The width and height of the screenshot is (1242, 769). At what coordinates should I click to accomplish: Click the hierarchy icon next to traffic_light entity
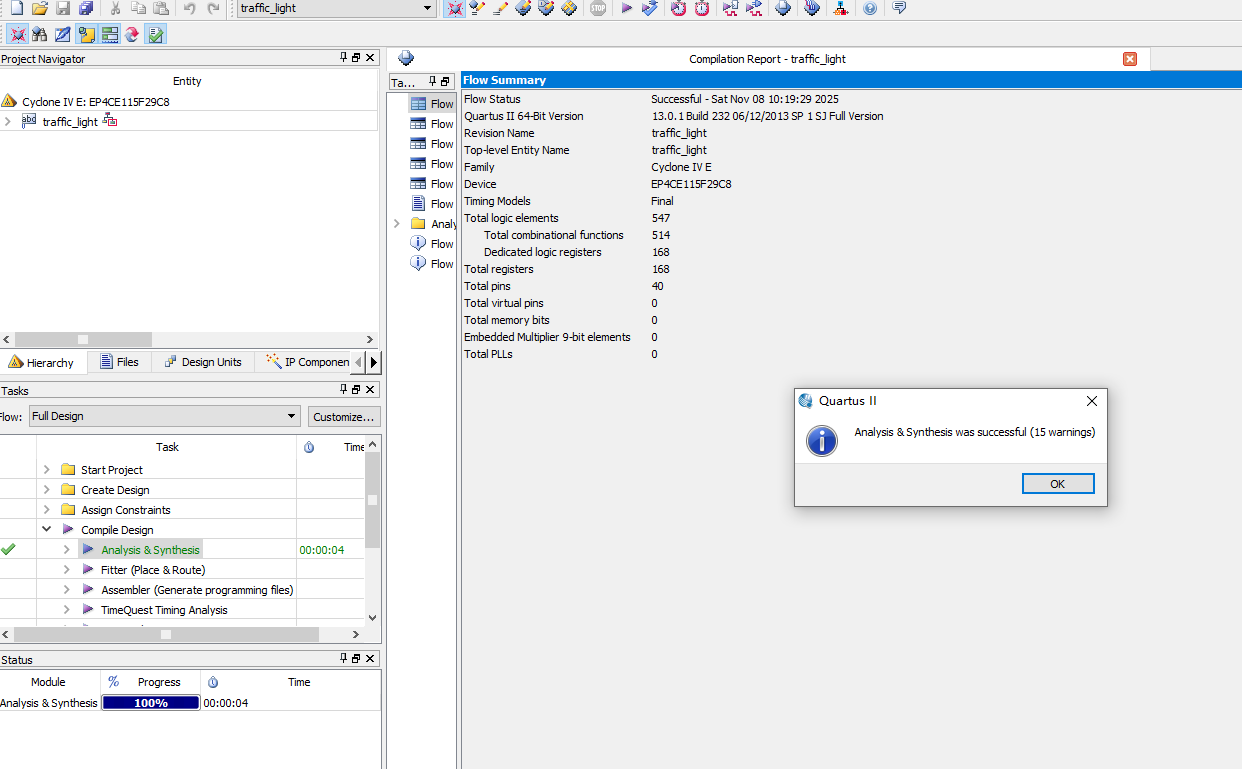111,121
